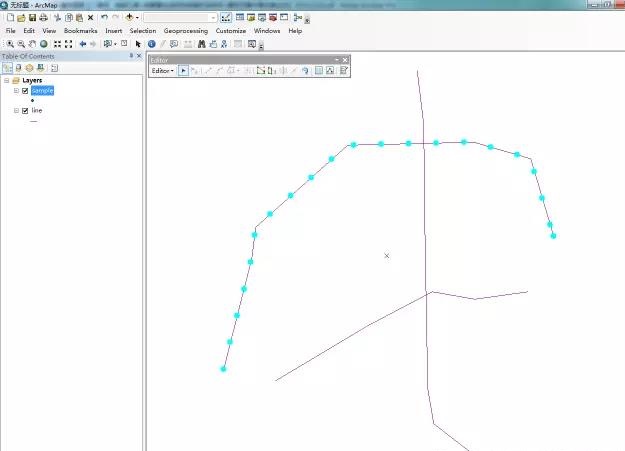Collapse the Layers data frame

click(x=7, y=80)
